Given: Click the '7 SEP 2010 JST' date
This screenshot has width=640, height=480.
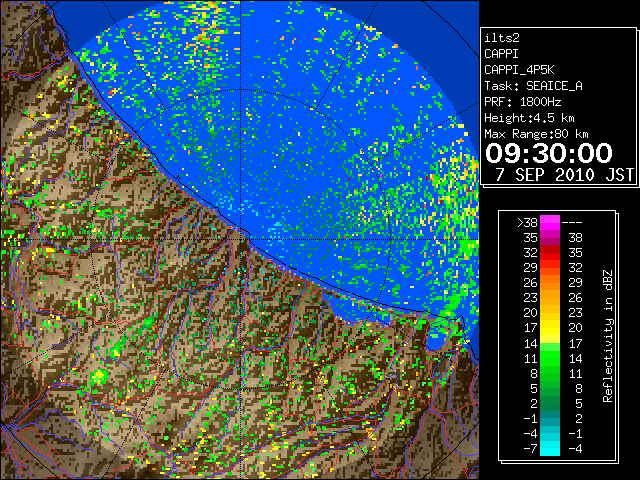Looking at the screenshot, I should [564, 175].
